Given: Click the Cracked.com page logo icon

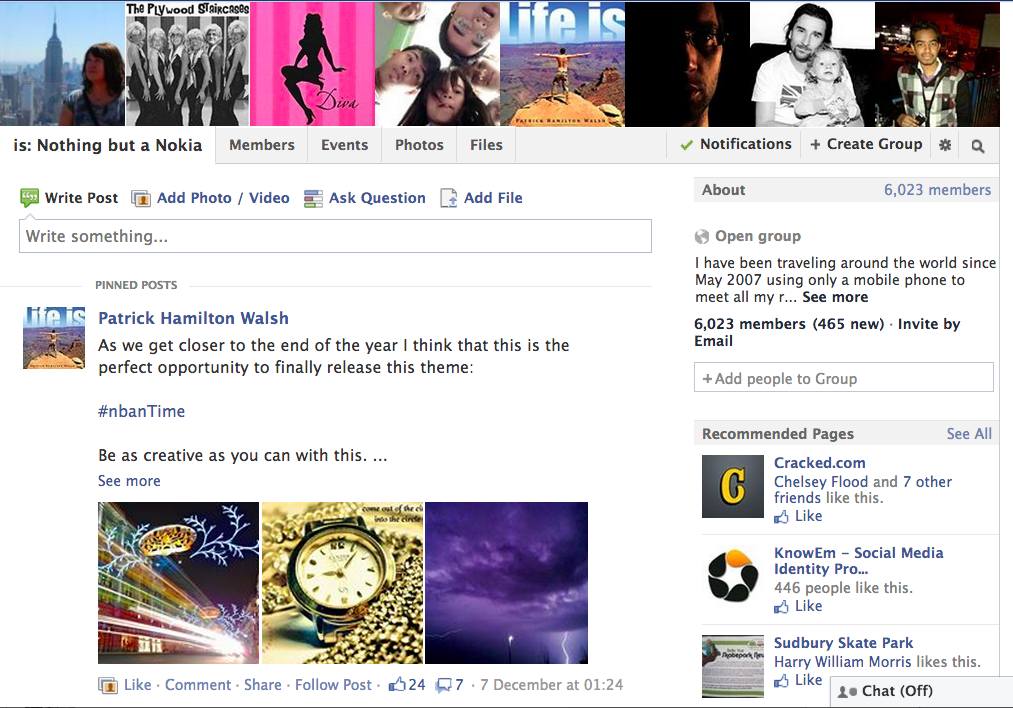Looking at the screenshot, I should click(732, 486).
